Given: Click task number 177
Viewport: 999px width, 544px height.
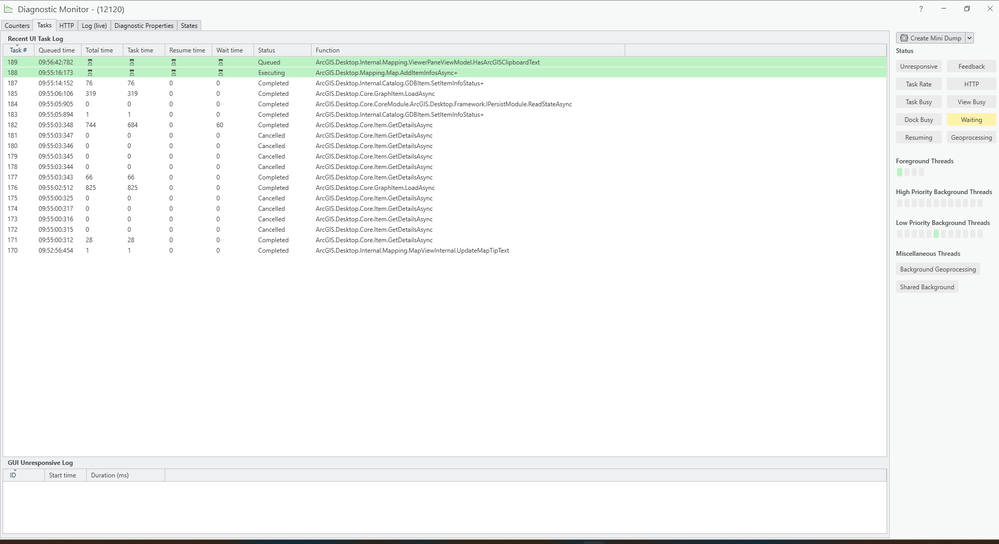Looking at the screenshot, I should tap(13, 177).
